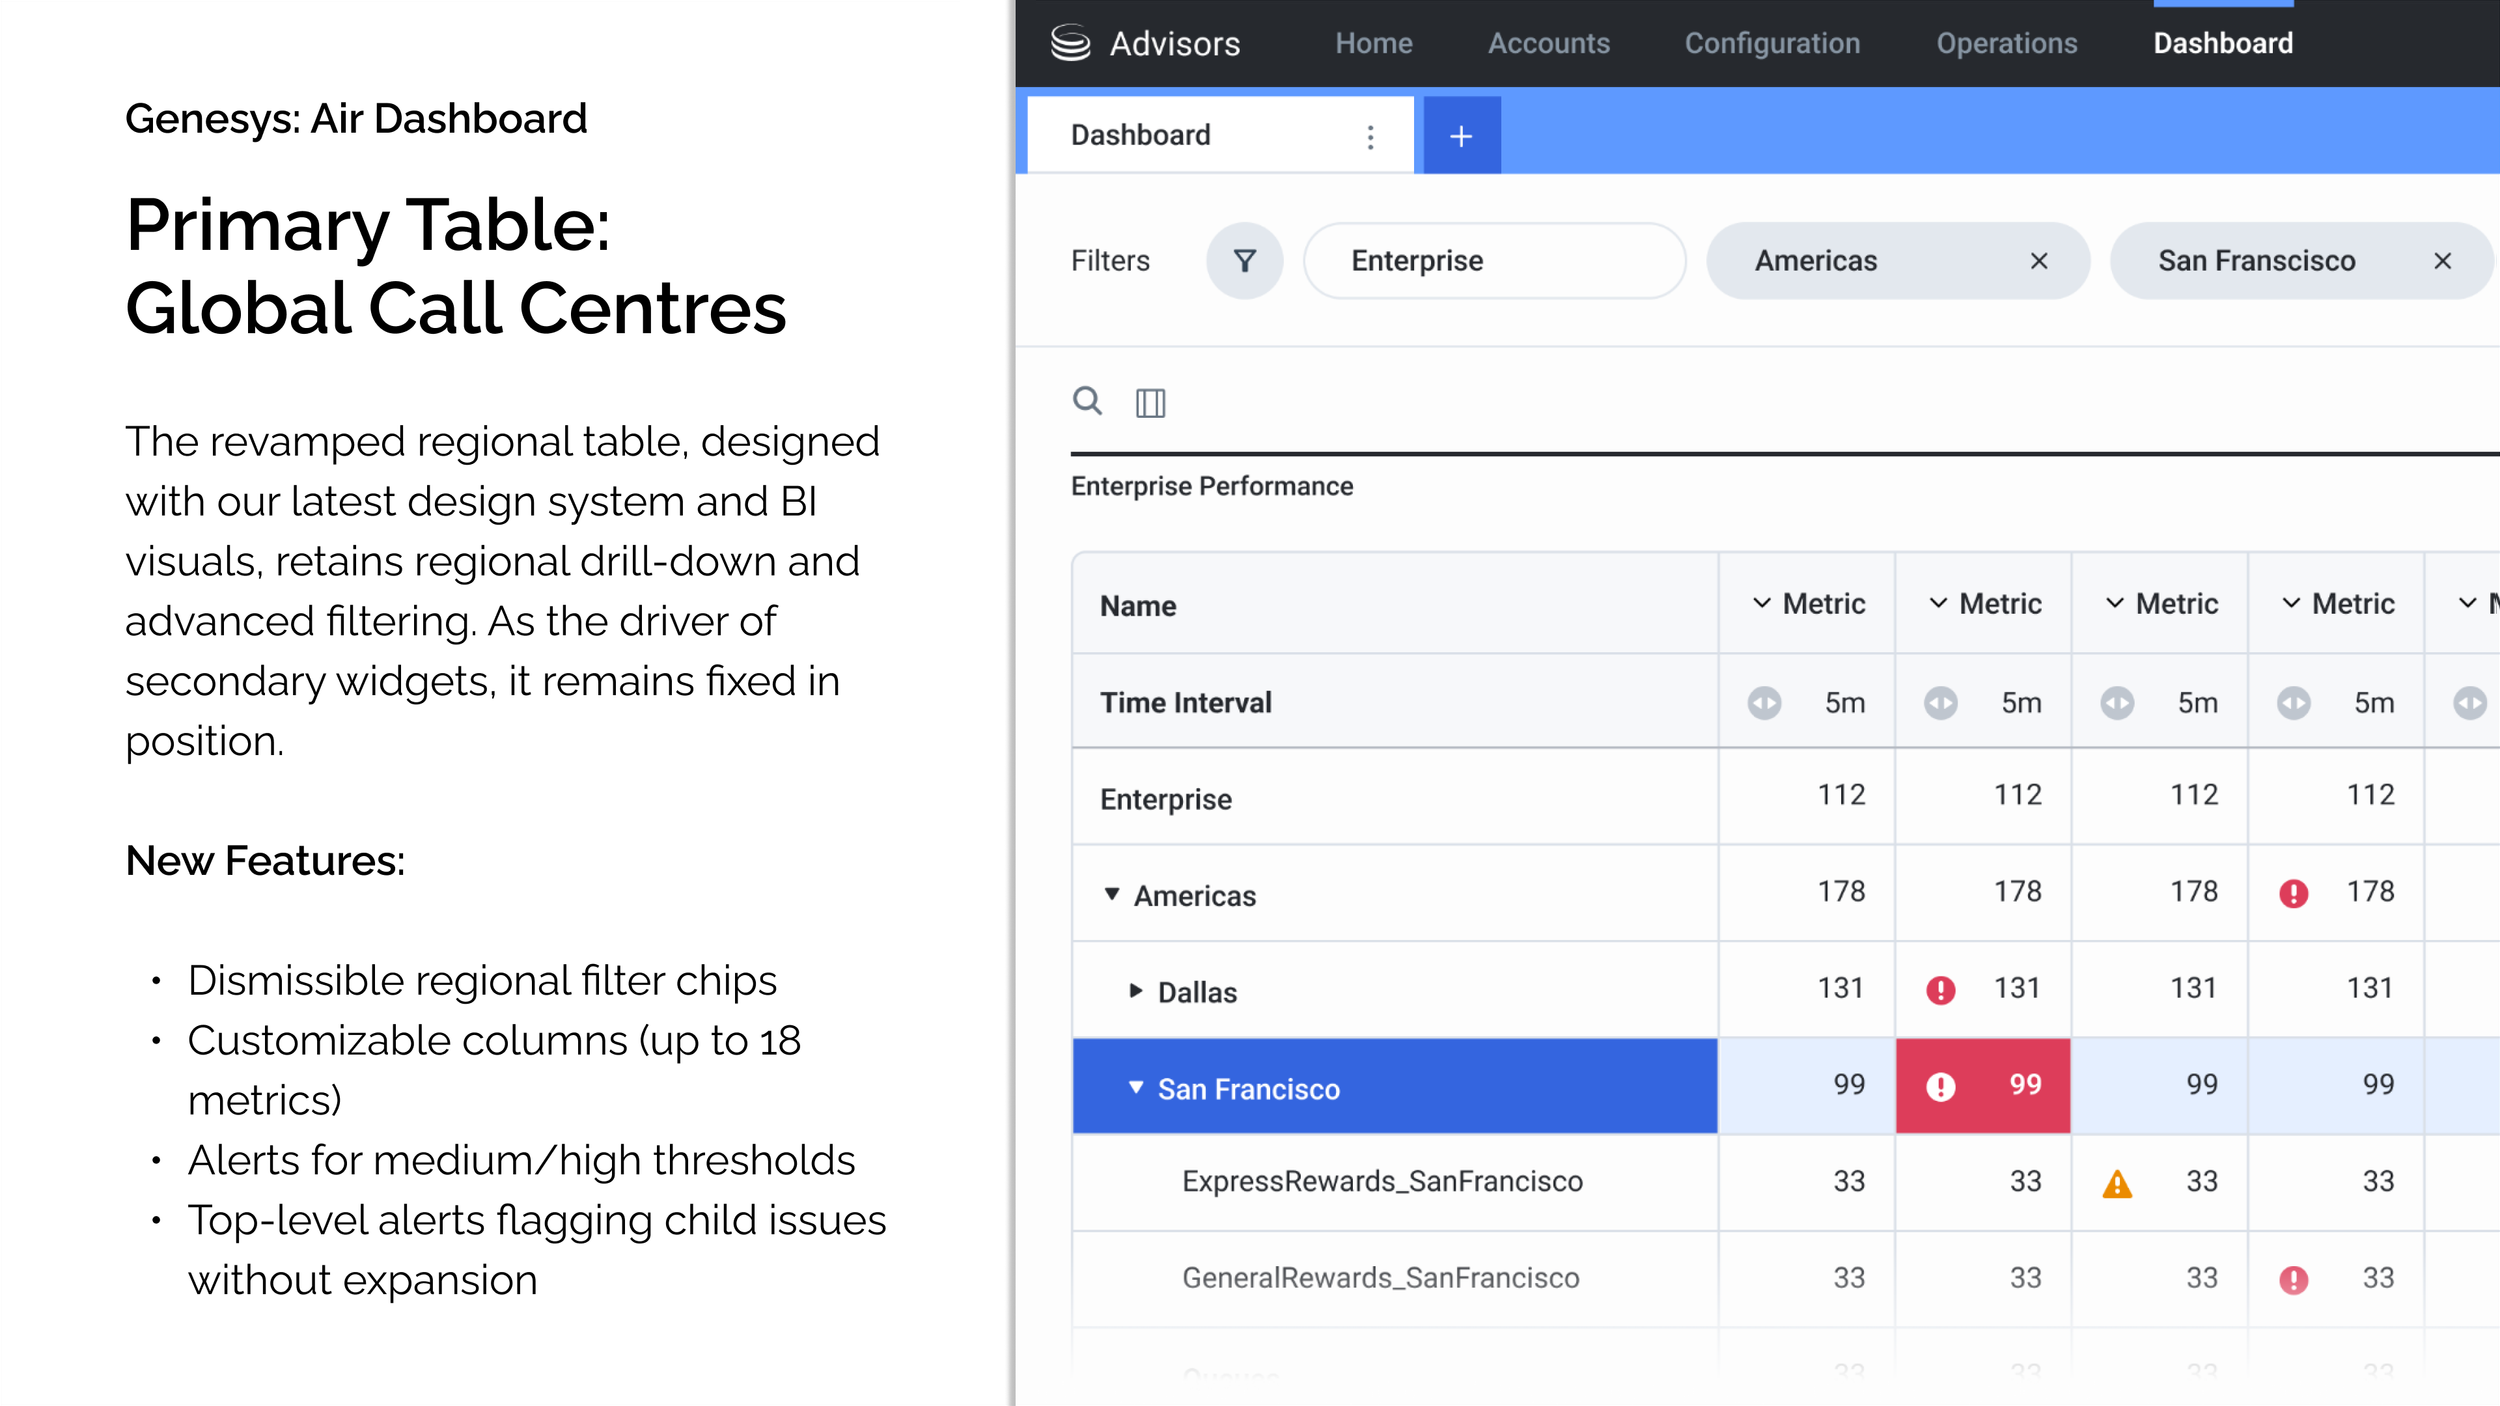The width and height of the screenshot is (2500, 1406).
Task: Switch to the Operations tab
Action: [2006, 42]
